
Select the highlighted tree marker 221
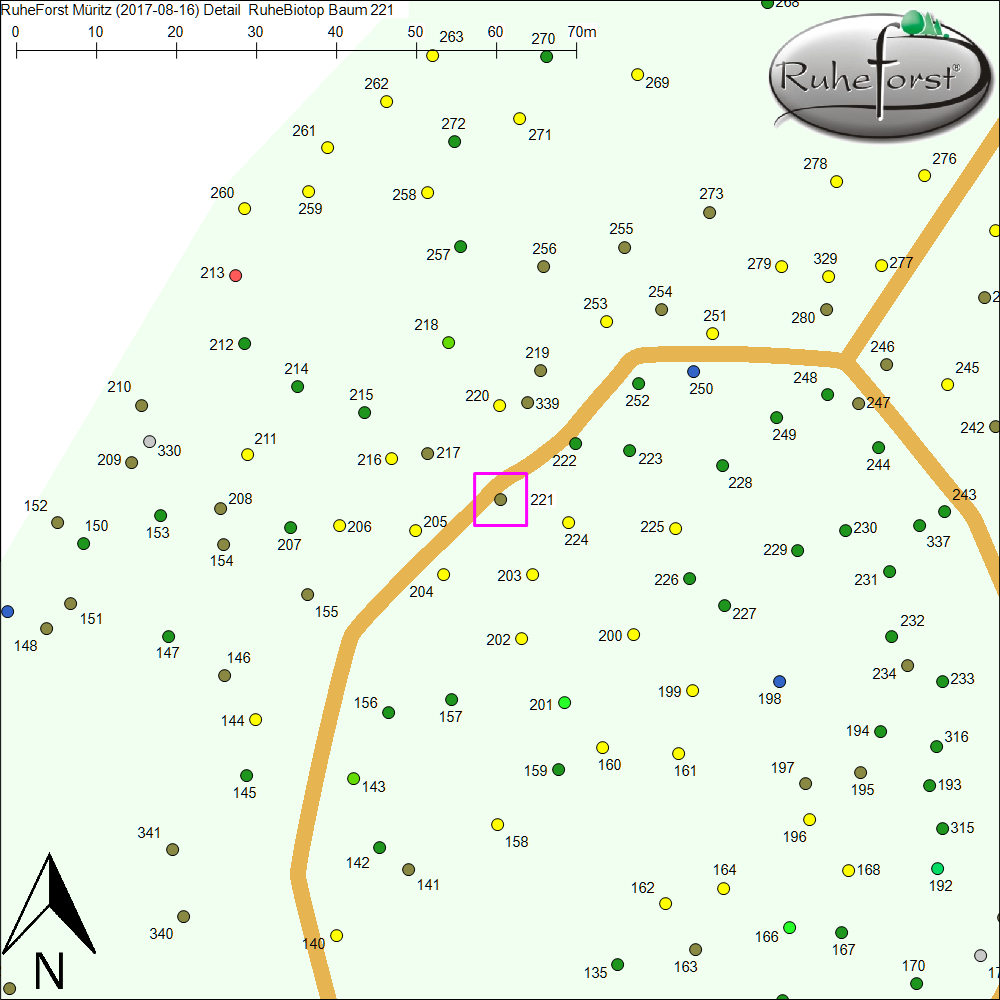(x=500, y=499)
